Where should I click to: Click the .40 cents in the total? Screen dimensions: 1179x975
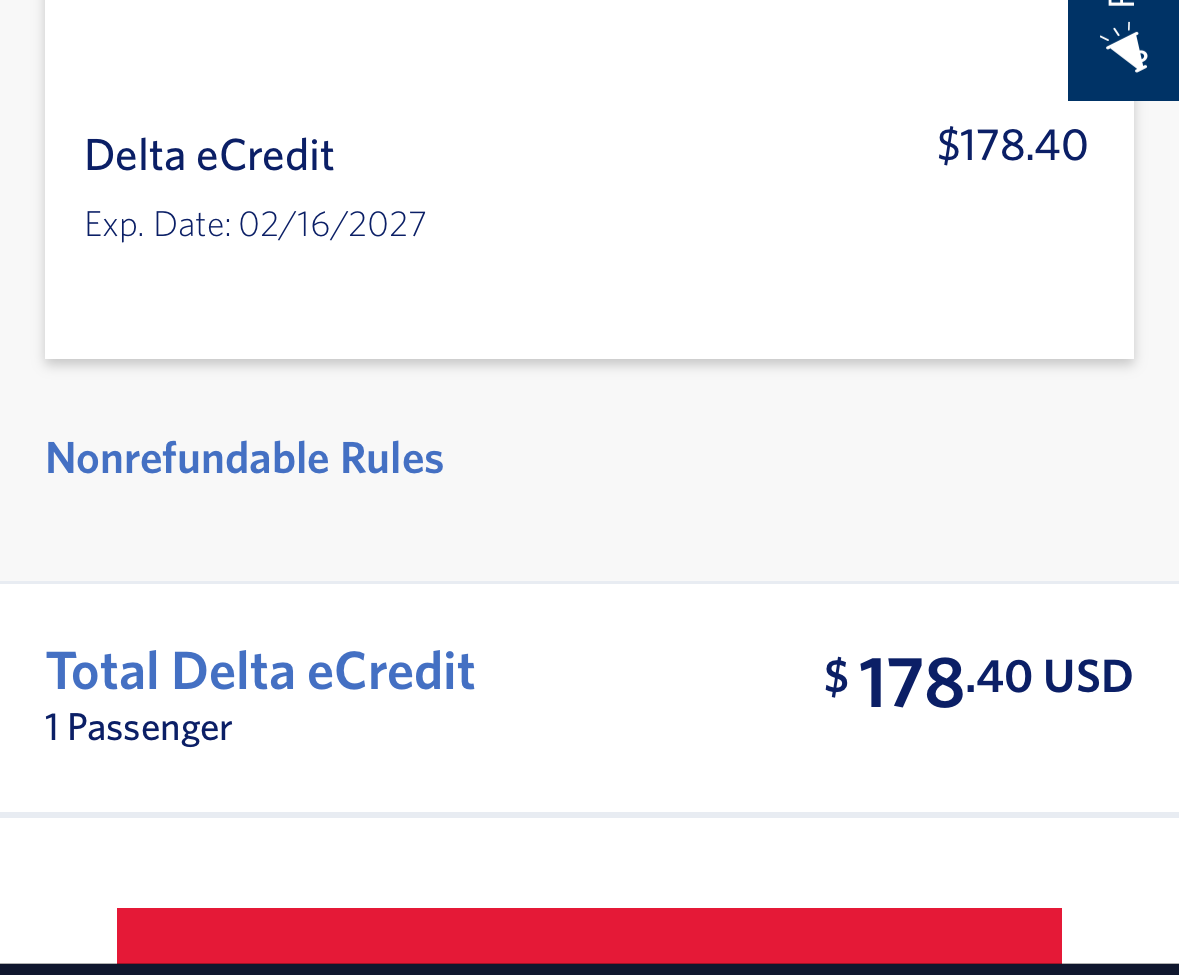pyautogui.click(x=999, y=677)
